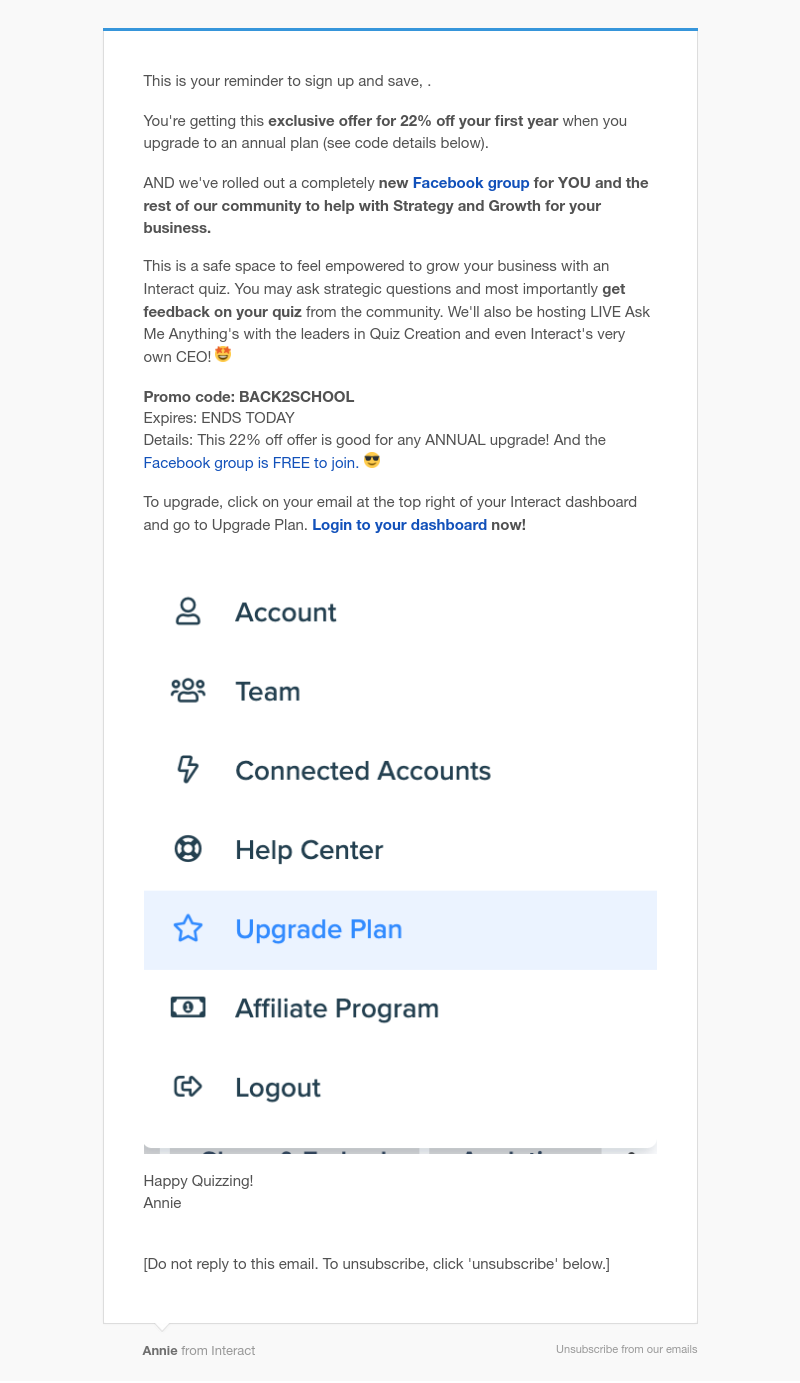
Task: Click the Upgrade Plan star icon
Action: point(188,929)
